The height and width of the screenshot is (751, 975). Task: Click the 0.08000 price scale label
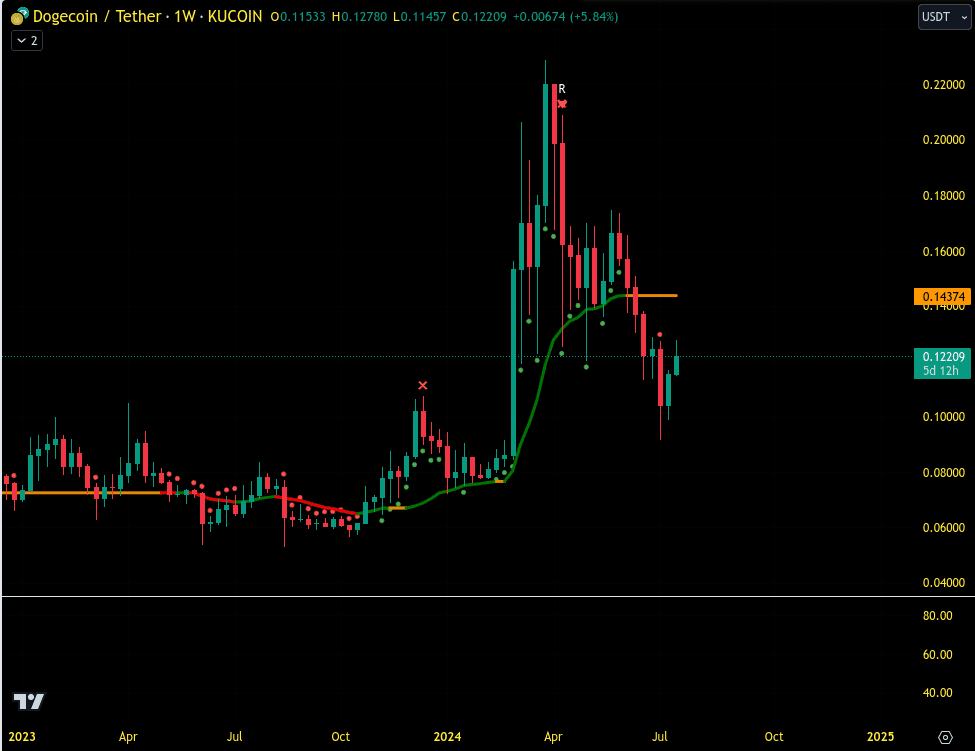coord(944,472)
